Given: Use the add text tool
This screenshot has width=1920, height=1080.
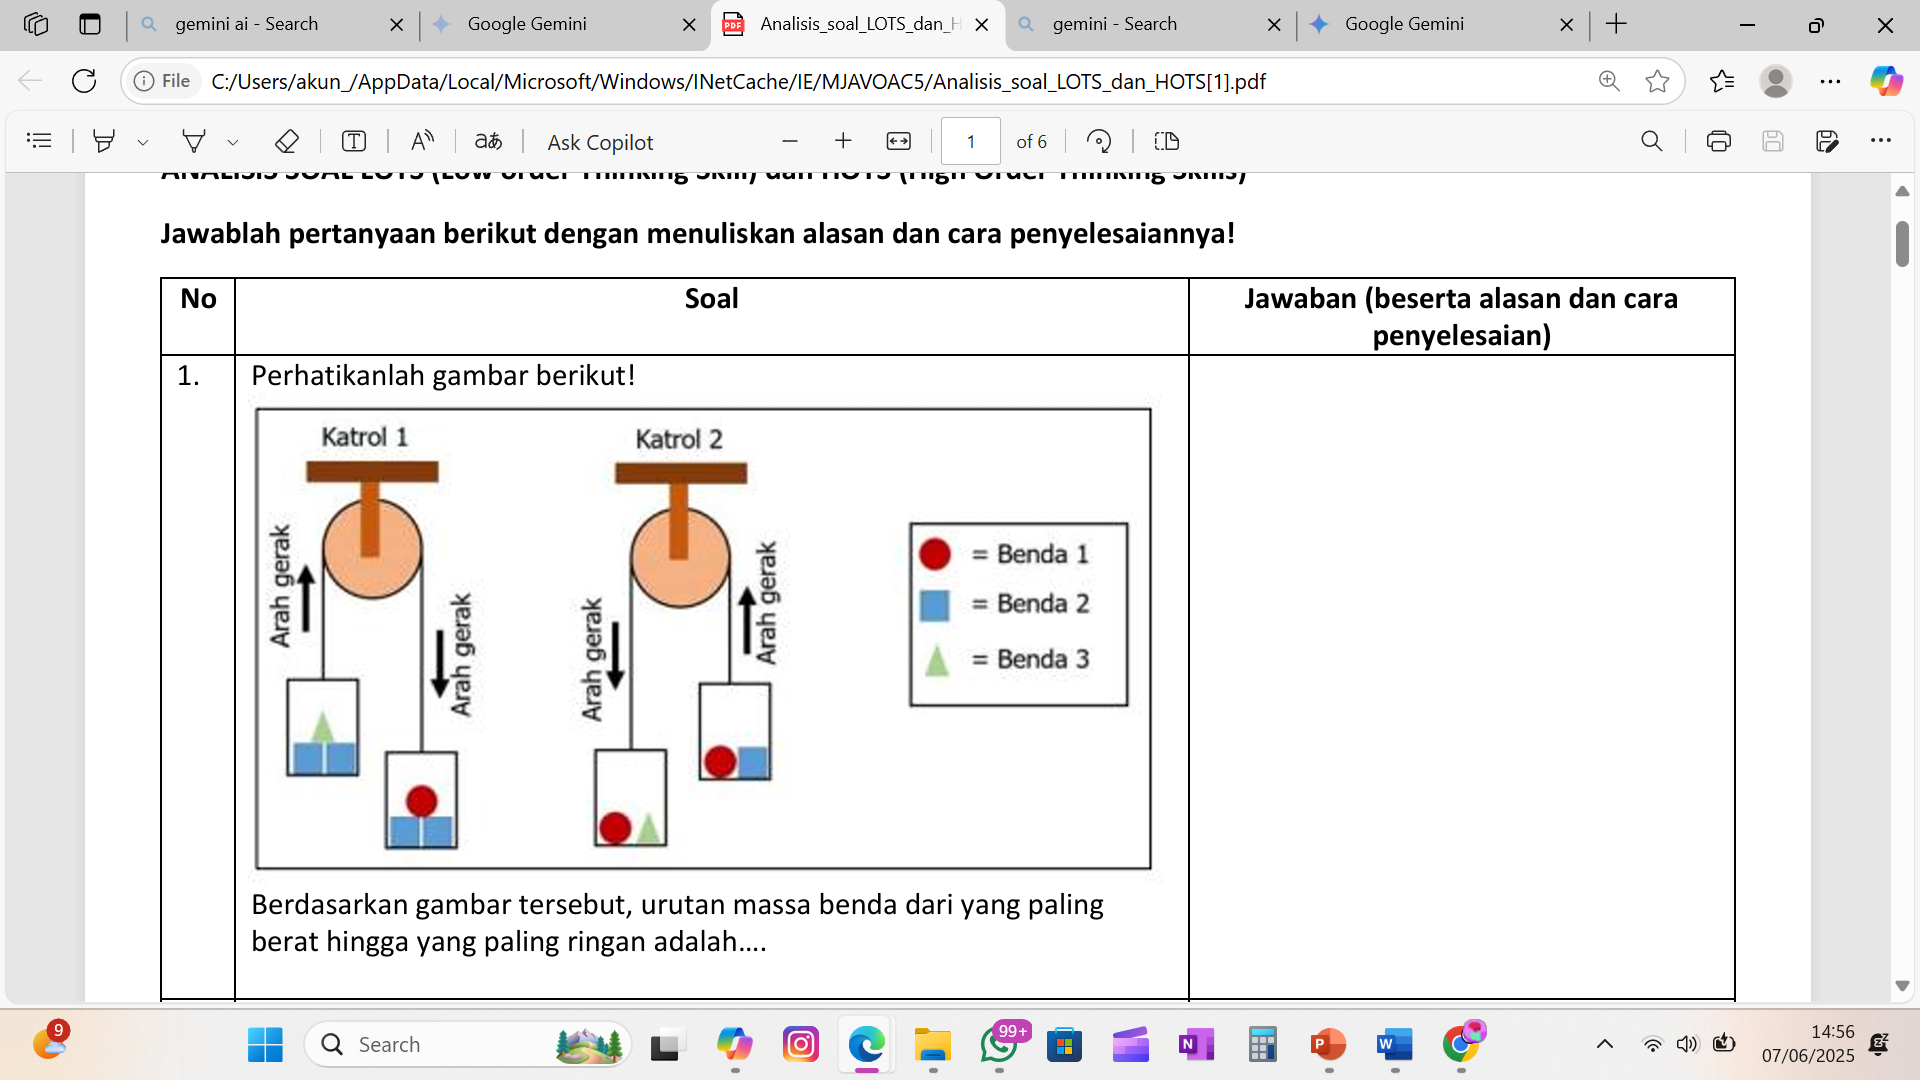Looking at the screenshot, I should (x=353, y=140).
